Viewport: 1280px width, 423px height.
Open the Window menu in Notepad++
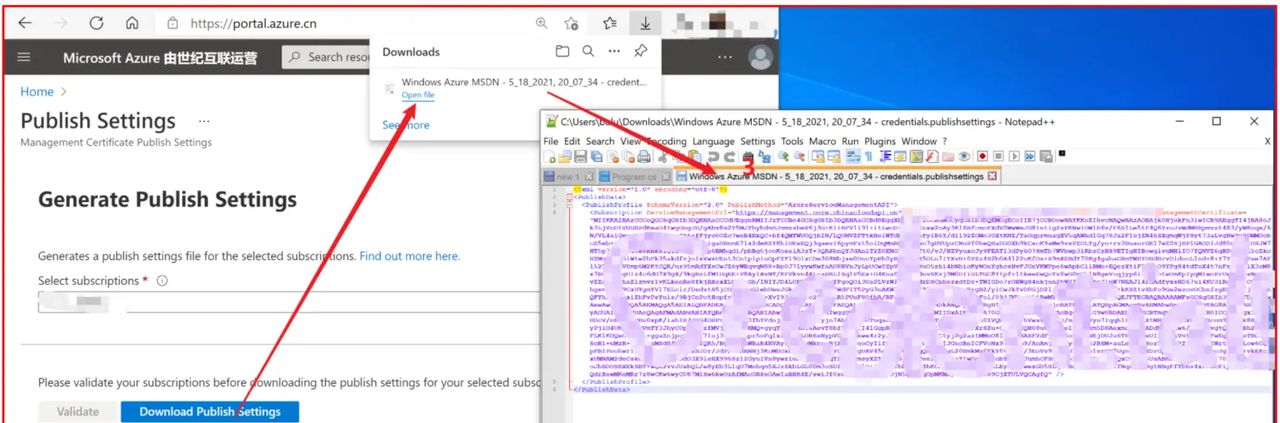click(x=918, y=141)
